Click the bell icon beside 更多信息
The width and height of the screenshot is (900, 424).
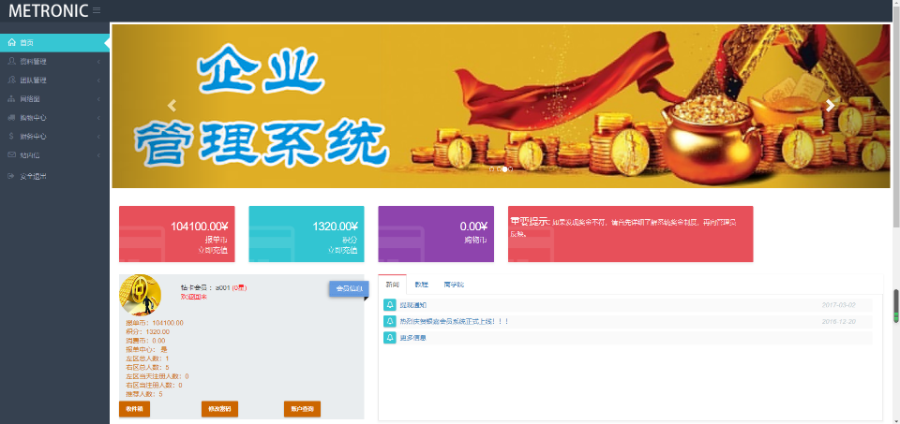(390, 338)
